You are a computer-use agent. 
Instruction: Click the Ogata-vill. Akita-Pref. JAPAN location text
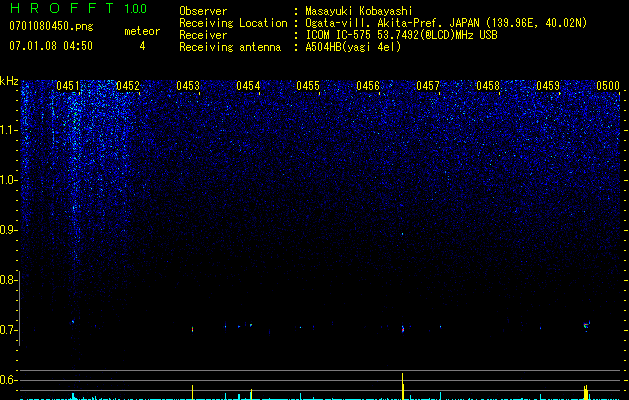point(446,23)
